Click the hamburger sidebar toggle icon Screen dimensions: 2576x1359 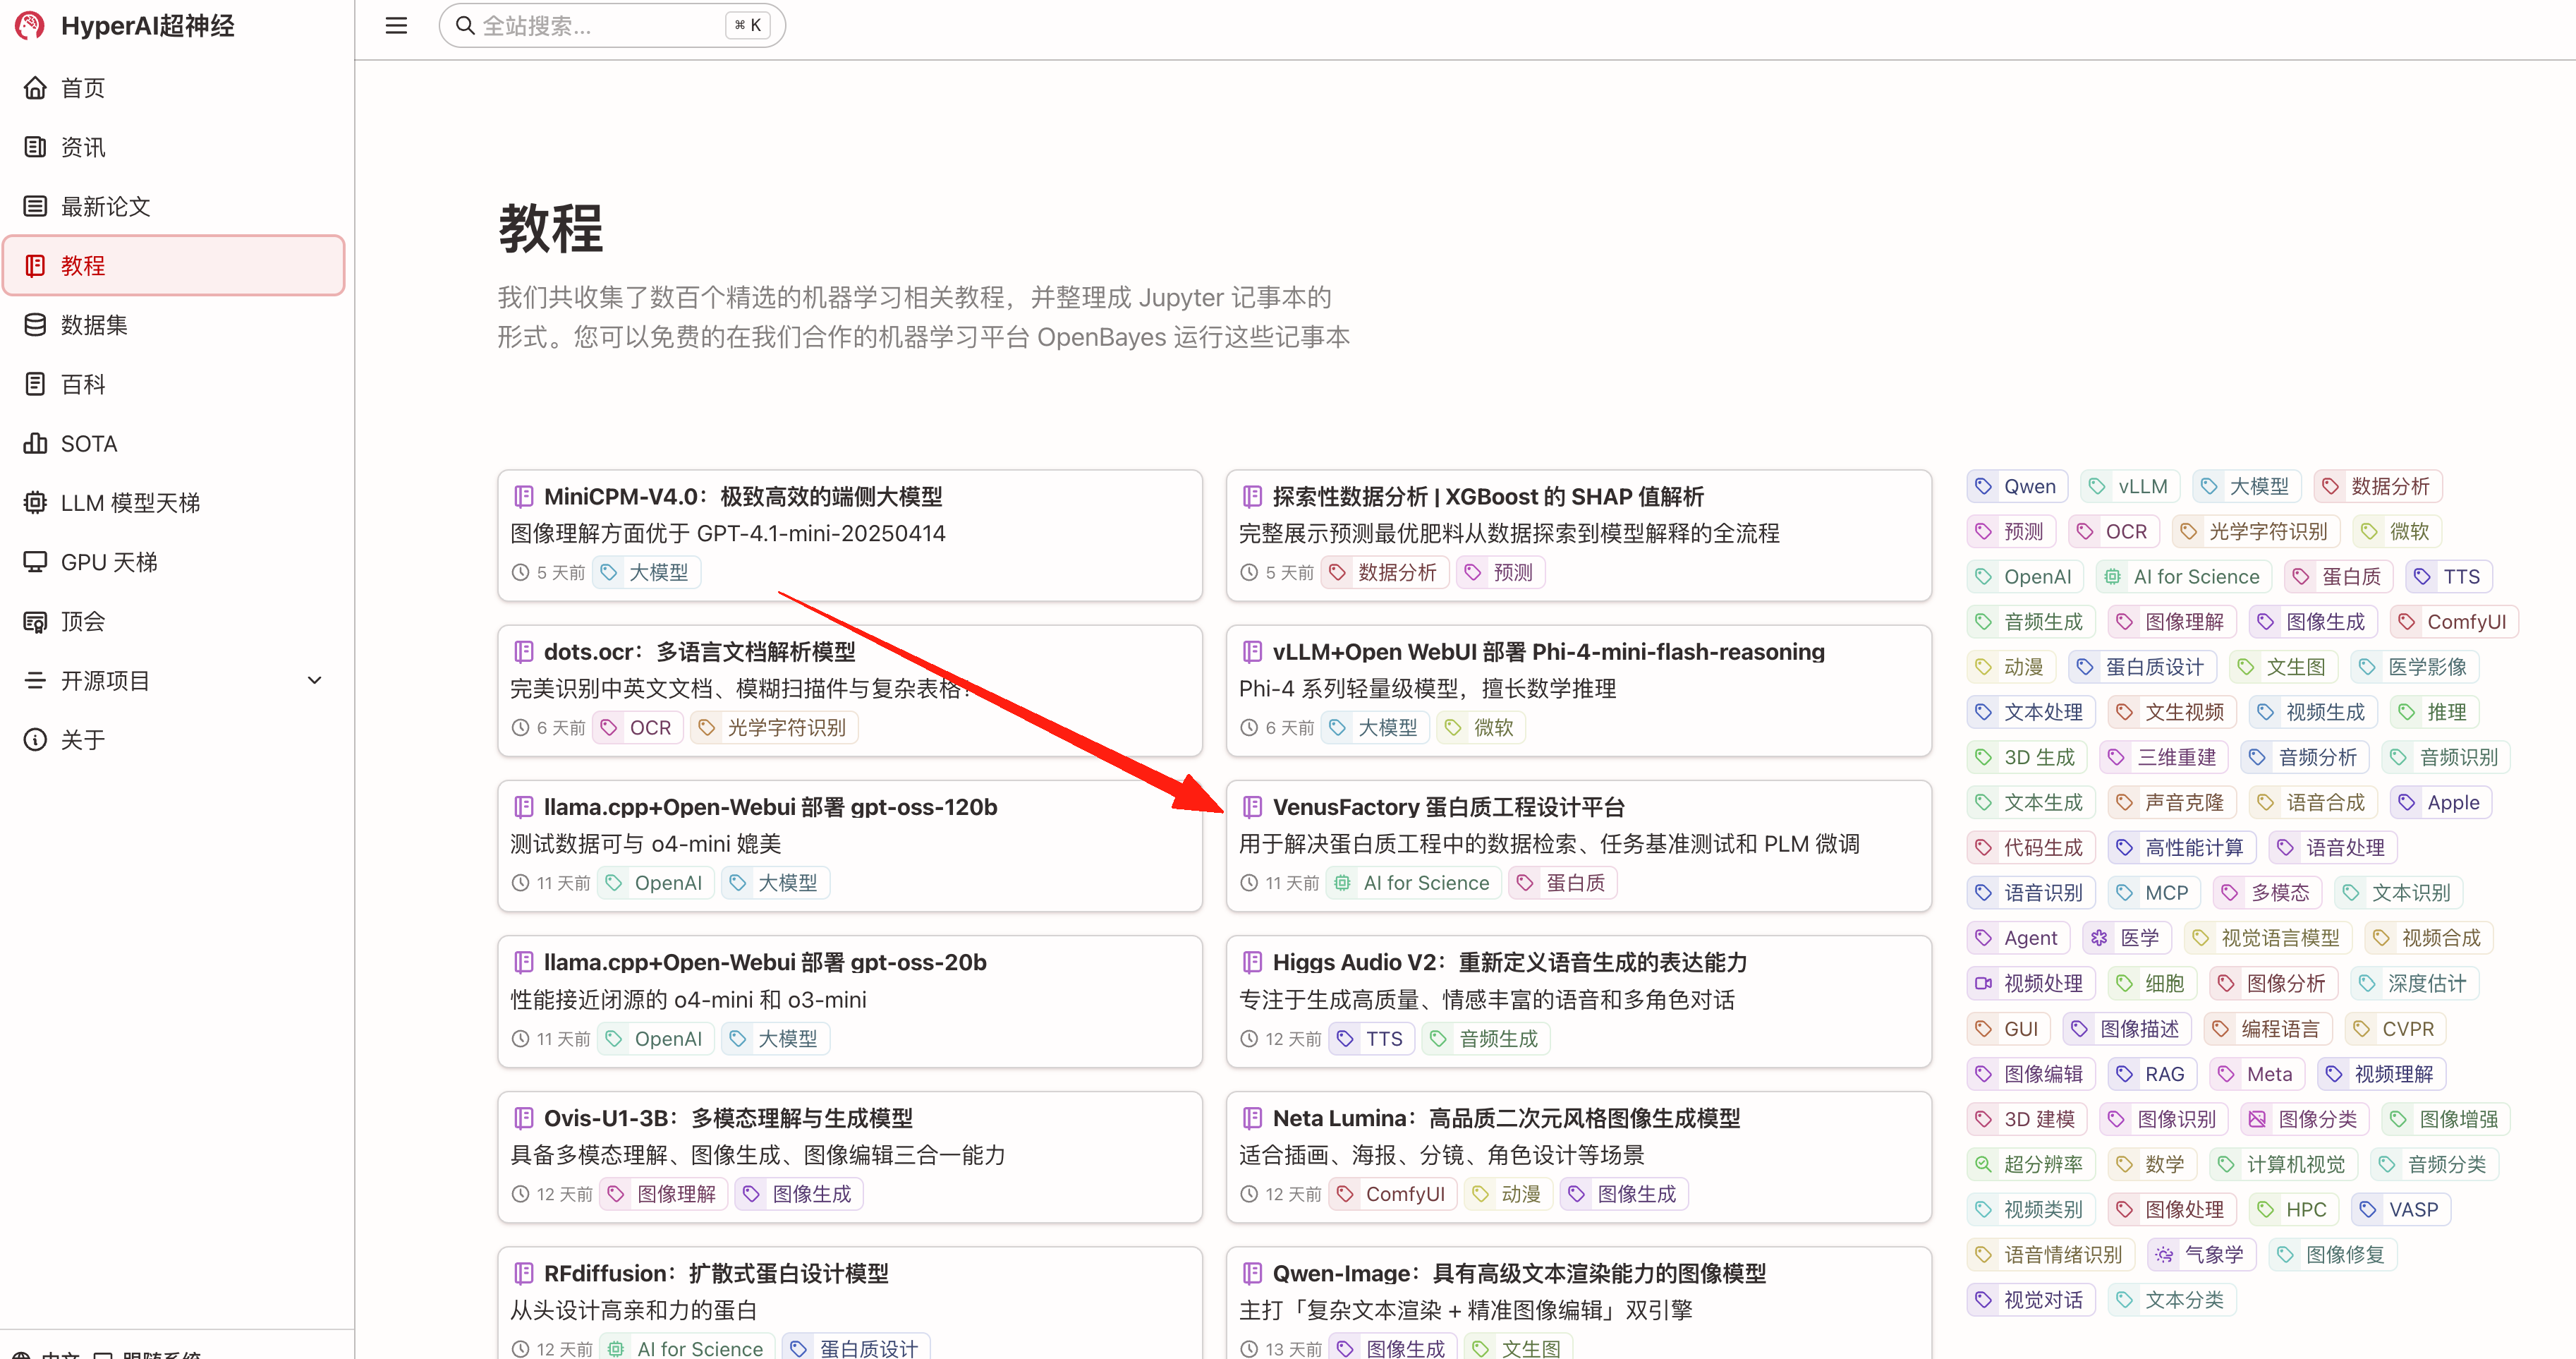[396, 26]
